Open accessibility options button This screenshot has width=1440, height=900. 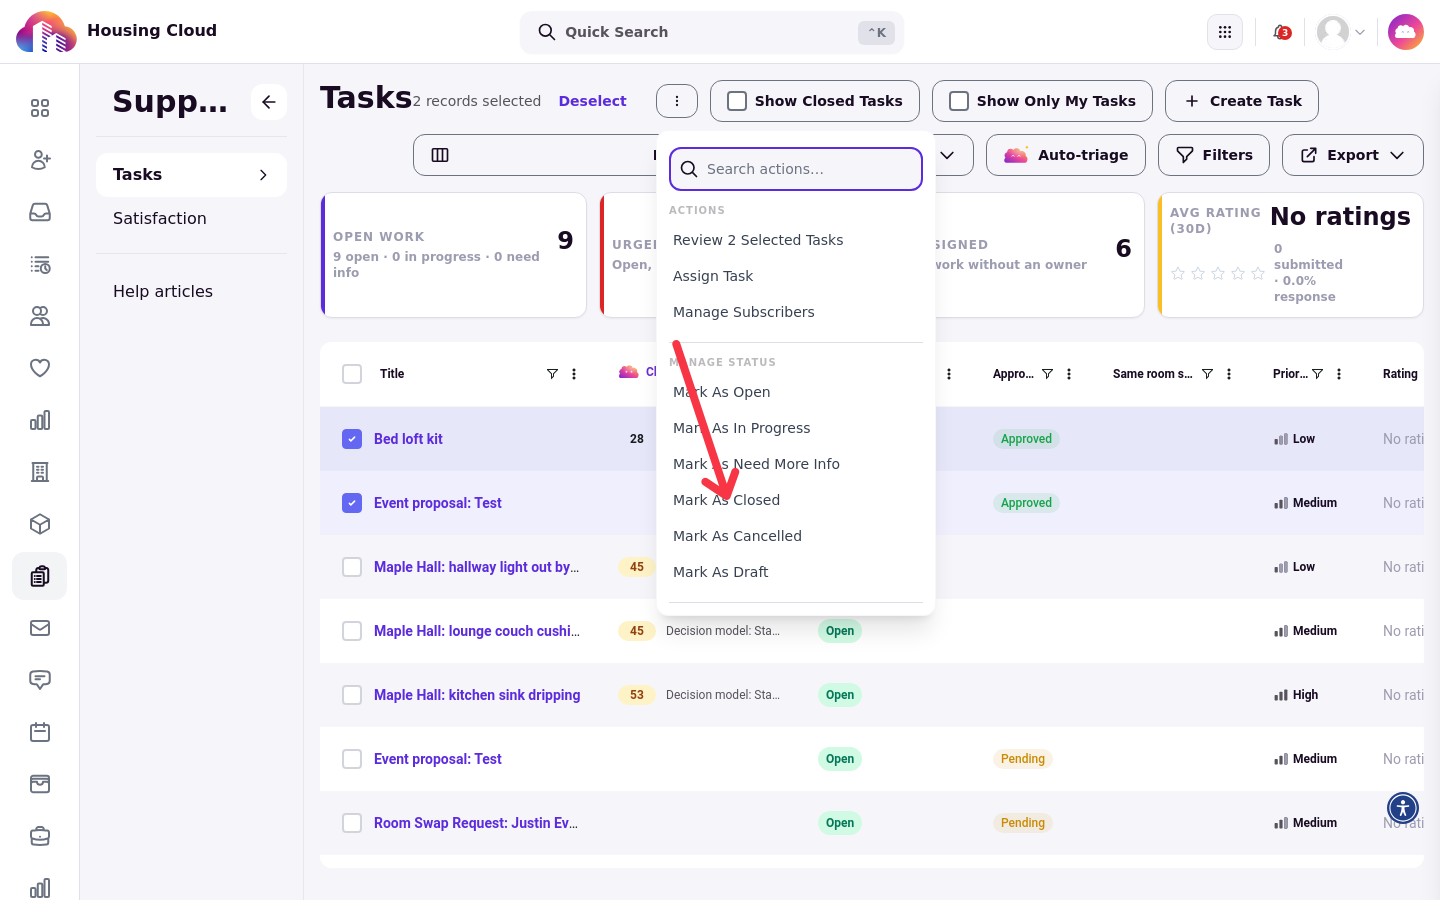point(1403,808)
